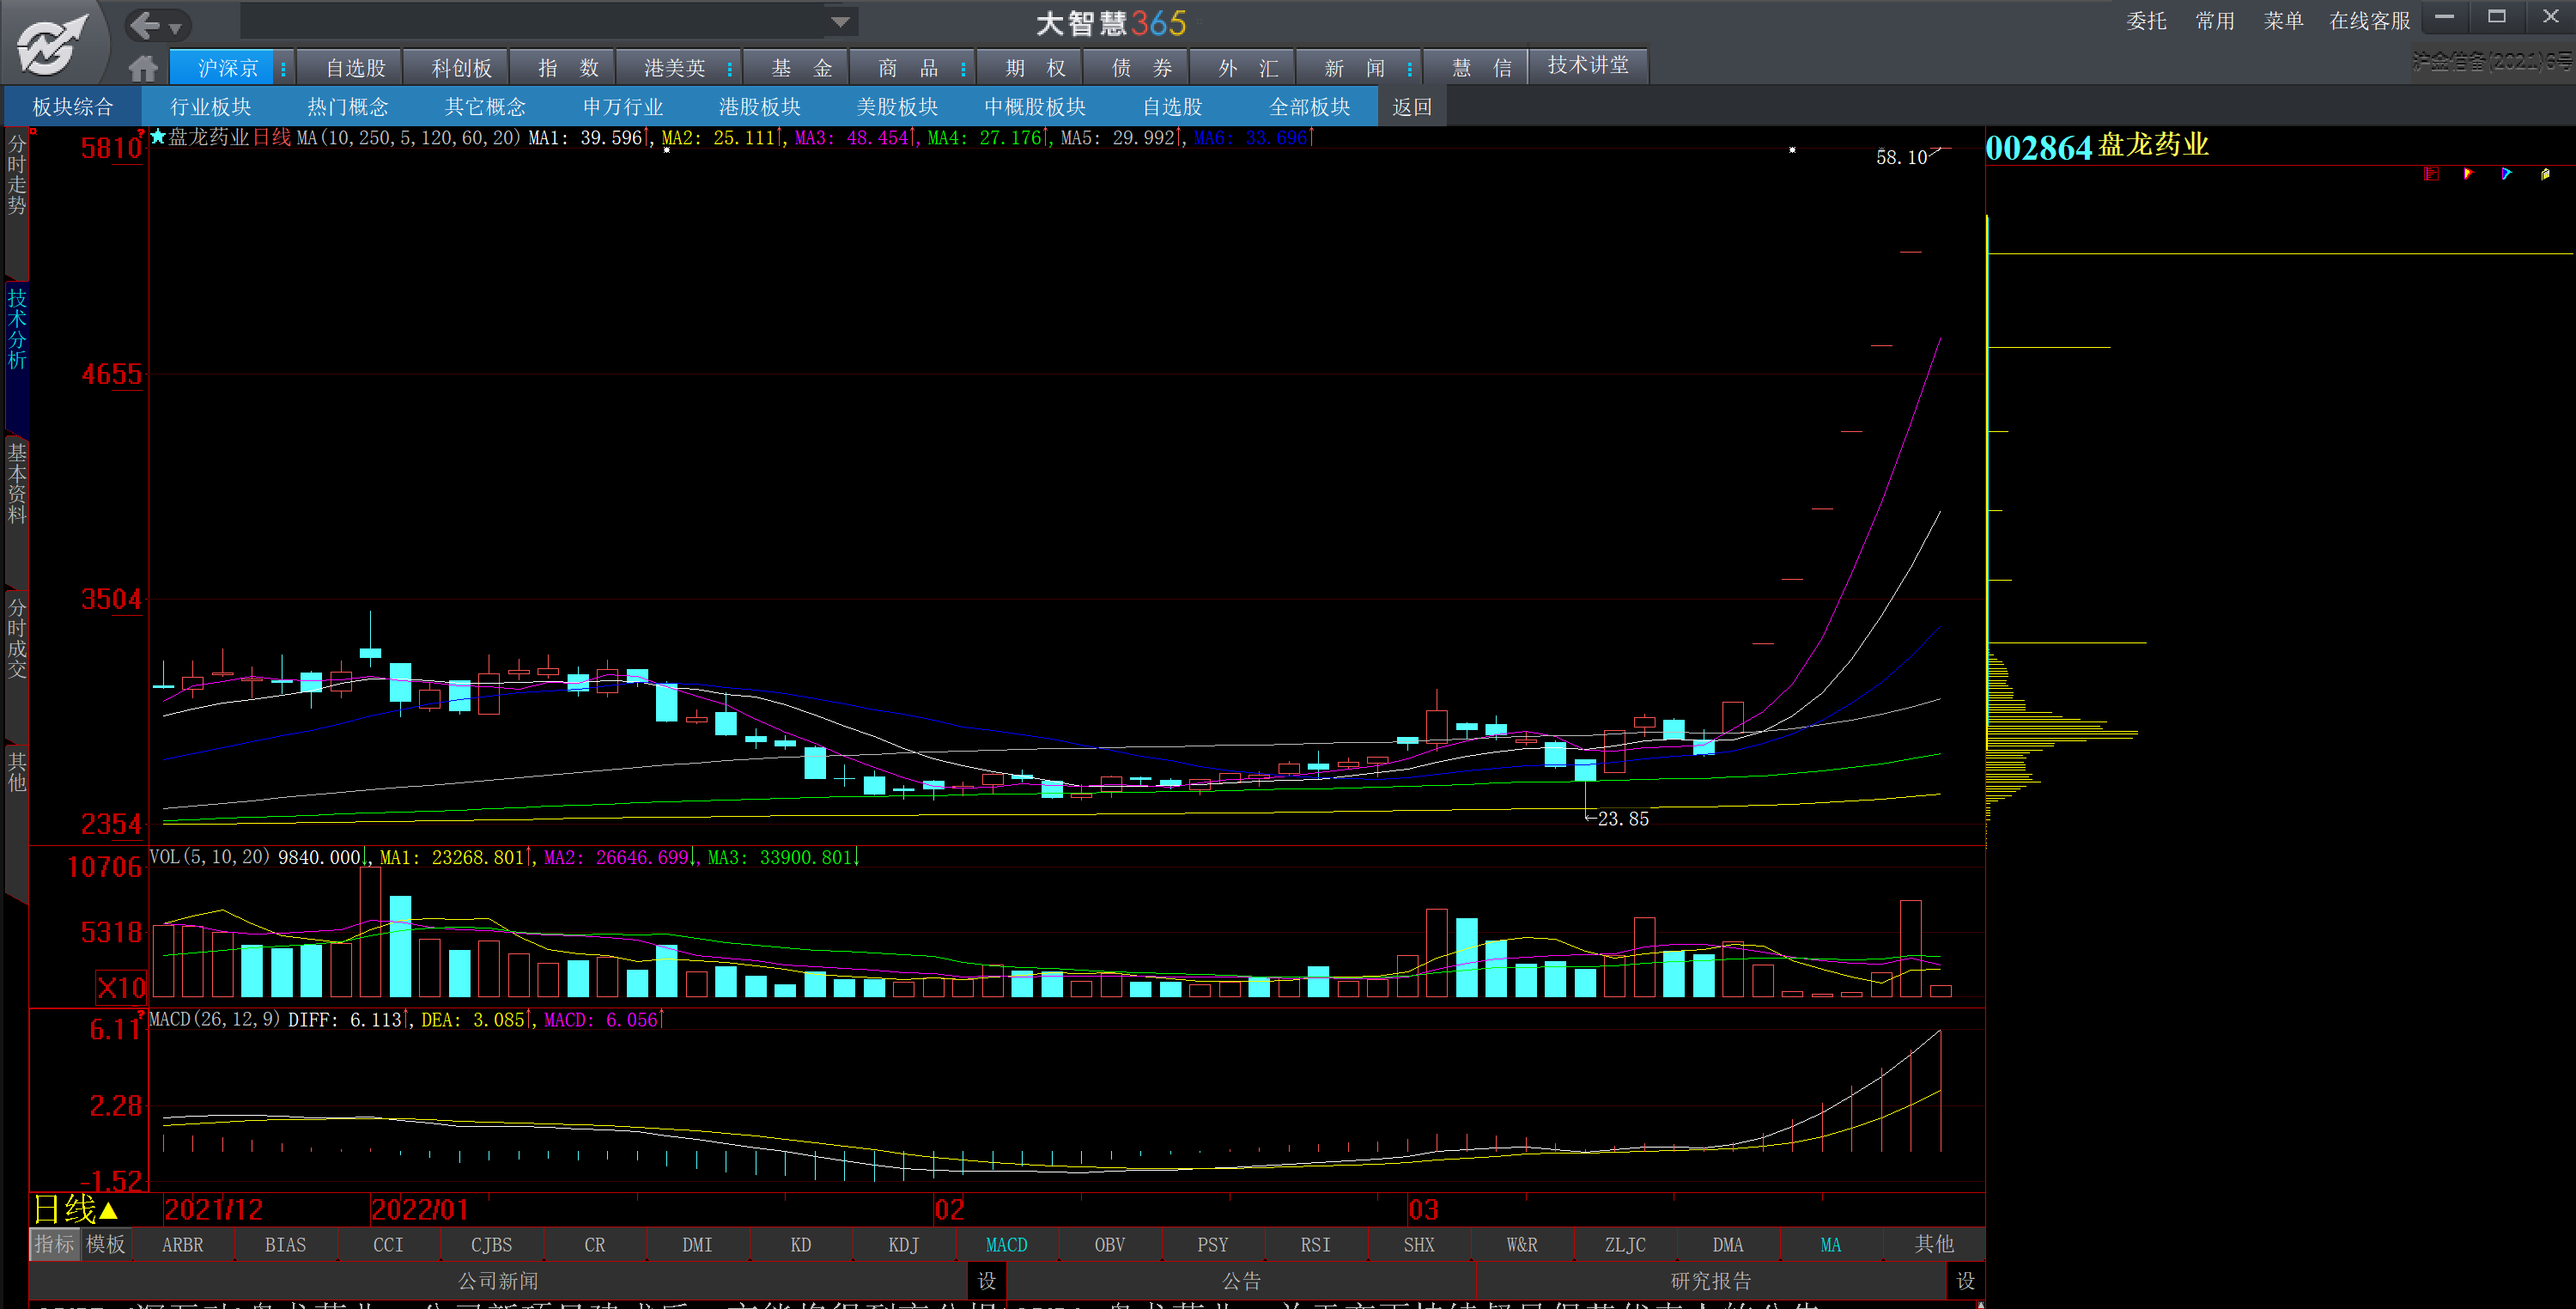The image size is (2576, 1309).
Task: Click the blue-cyan triangle icon
Action: [2507, 174]
